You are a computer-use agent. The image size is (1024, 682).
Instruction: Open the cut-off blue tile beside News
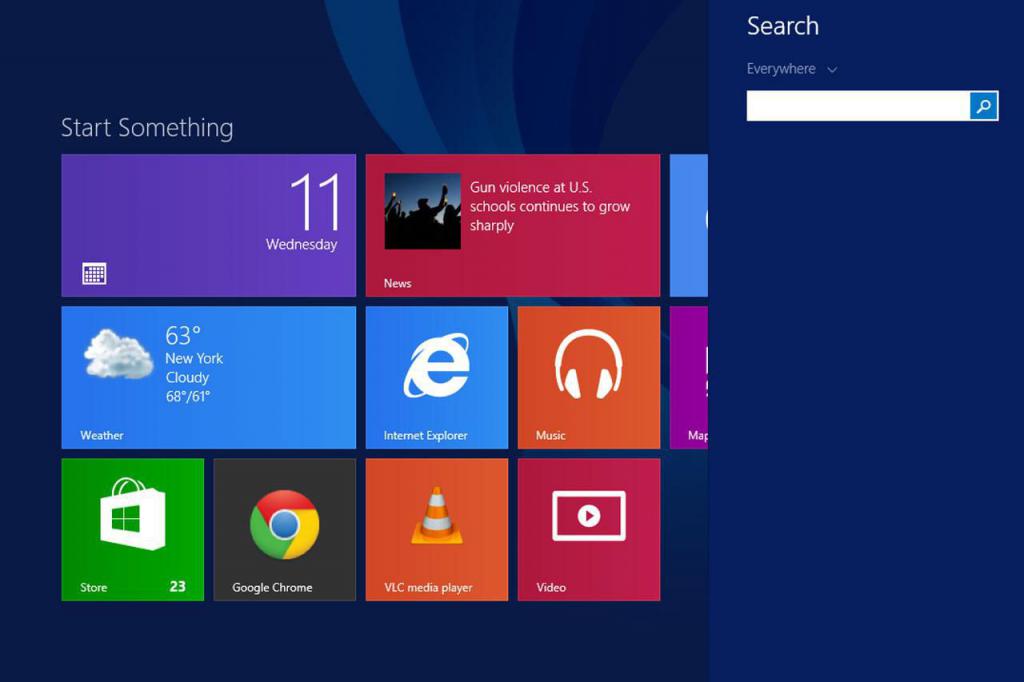point(689,225)
